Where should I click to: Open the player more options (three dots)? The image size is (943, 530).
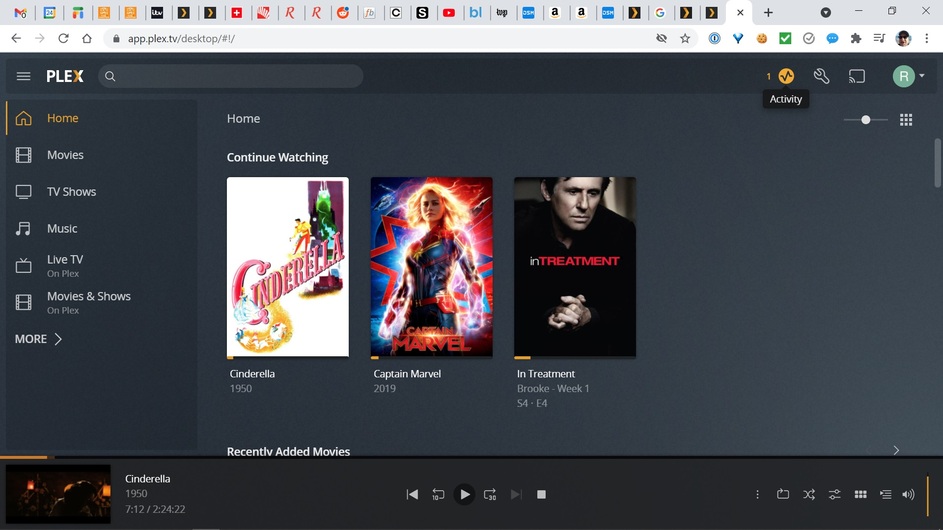click(x=757, y=495)
